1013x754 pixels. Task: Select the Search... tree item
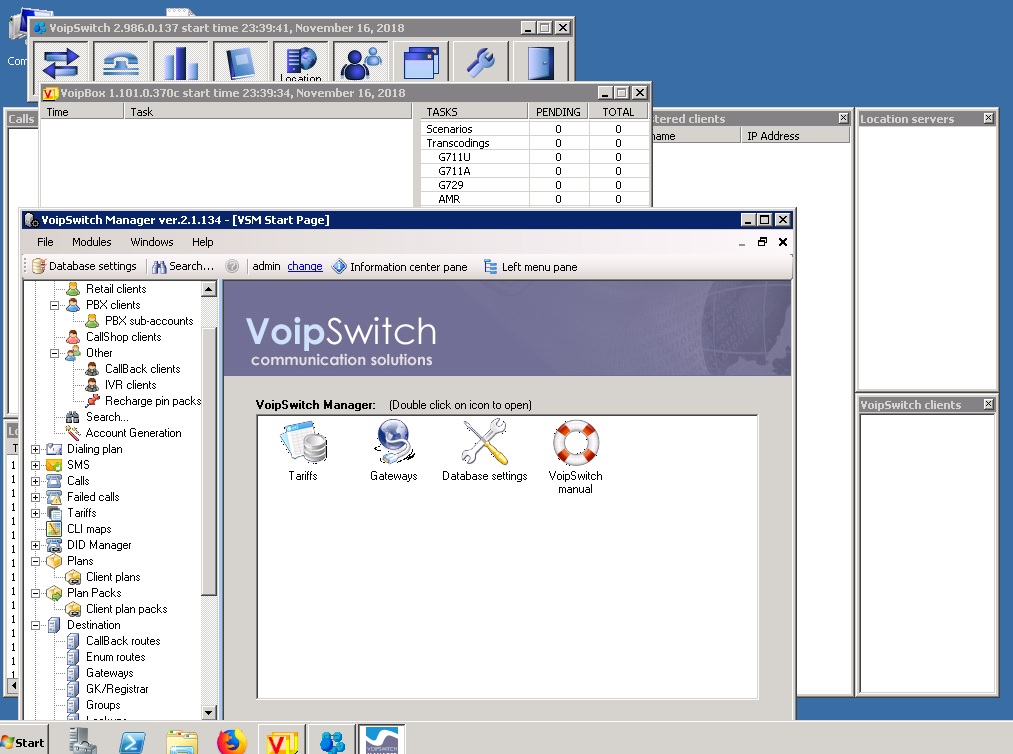(107, 417)
